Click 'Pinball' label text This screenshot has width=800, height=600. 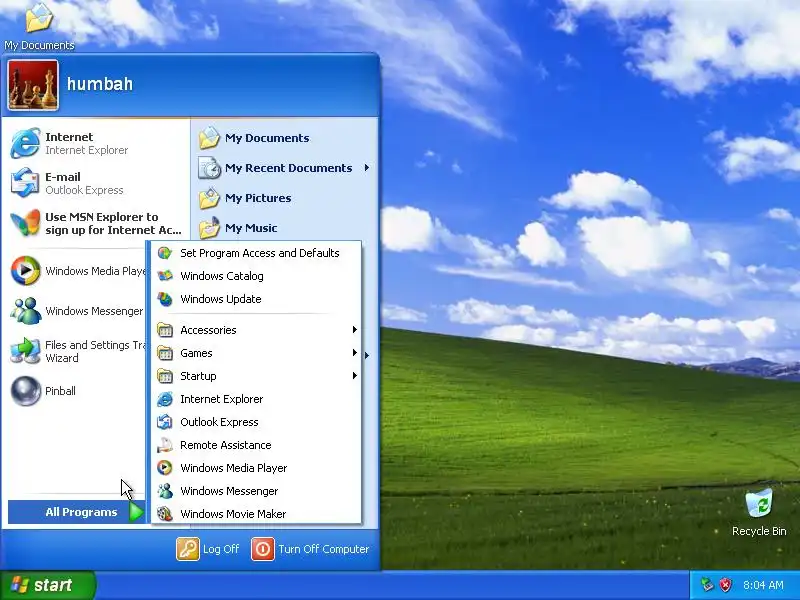coord(60,391)
